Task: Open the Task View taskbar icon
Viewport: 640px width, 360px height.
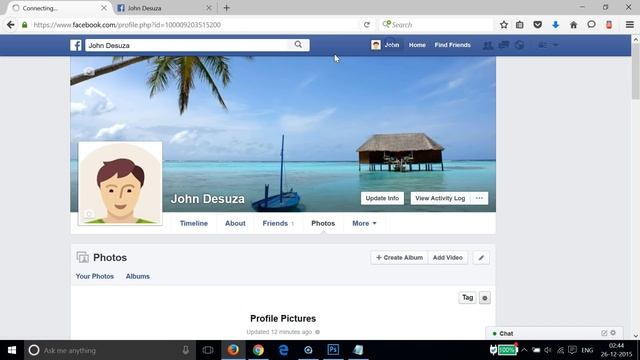Action: click(208, 350)
